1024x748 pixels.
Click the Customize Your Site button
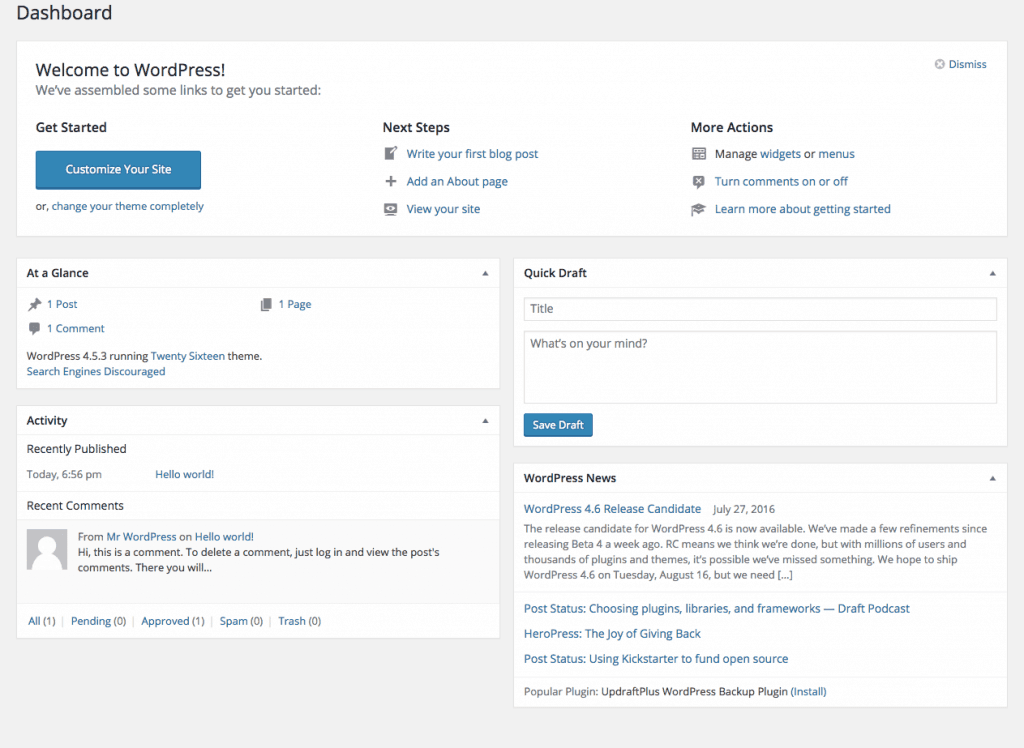[x=118, y=170]
